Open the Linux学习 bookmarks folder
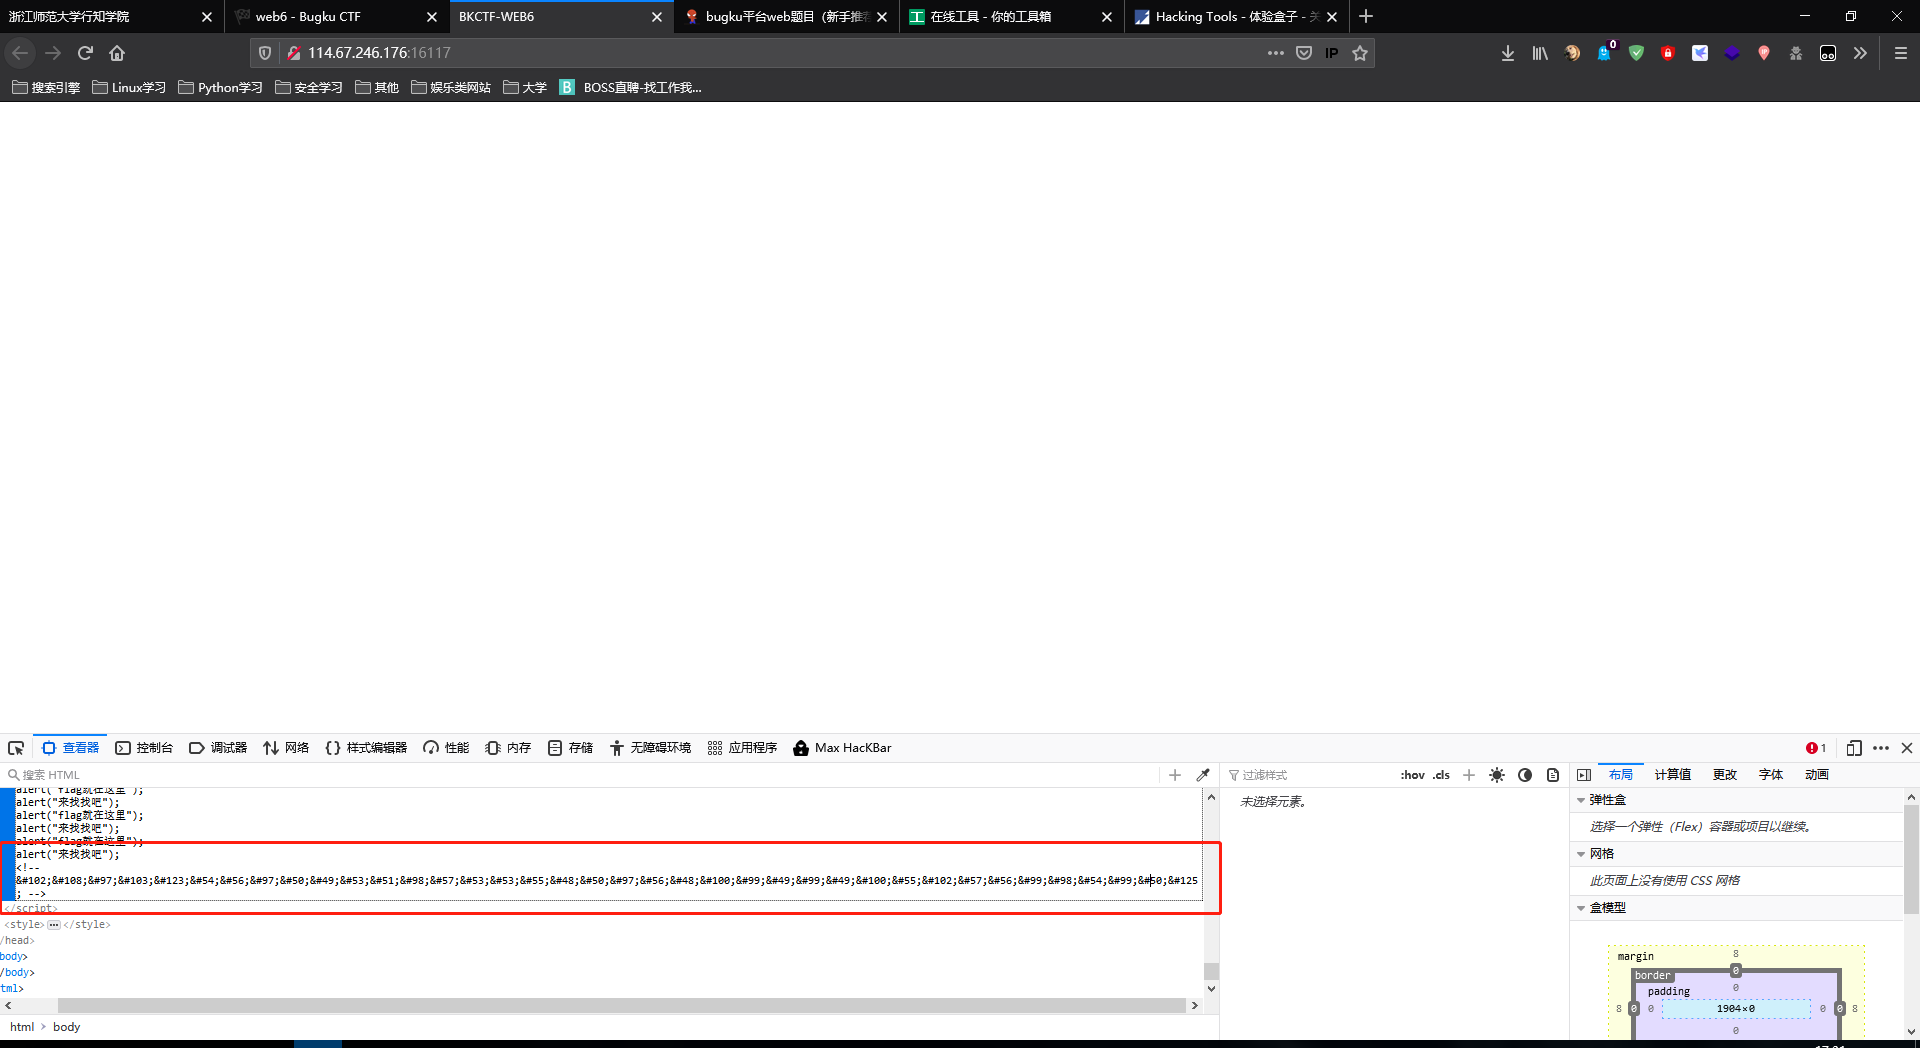The image size is (1920, 1048). click(129, 88)
